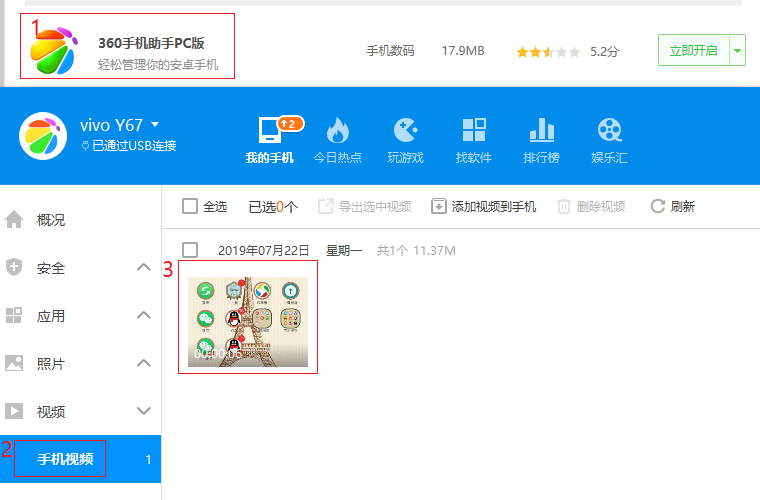Click the 手机数码 category text

[390, 51]
